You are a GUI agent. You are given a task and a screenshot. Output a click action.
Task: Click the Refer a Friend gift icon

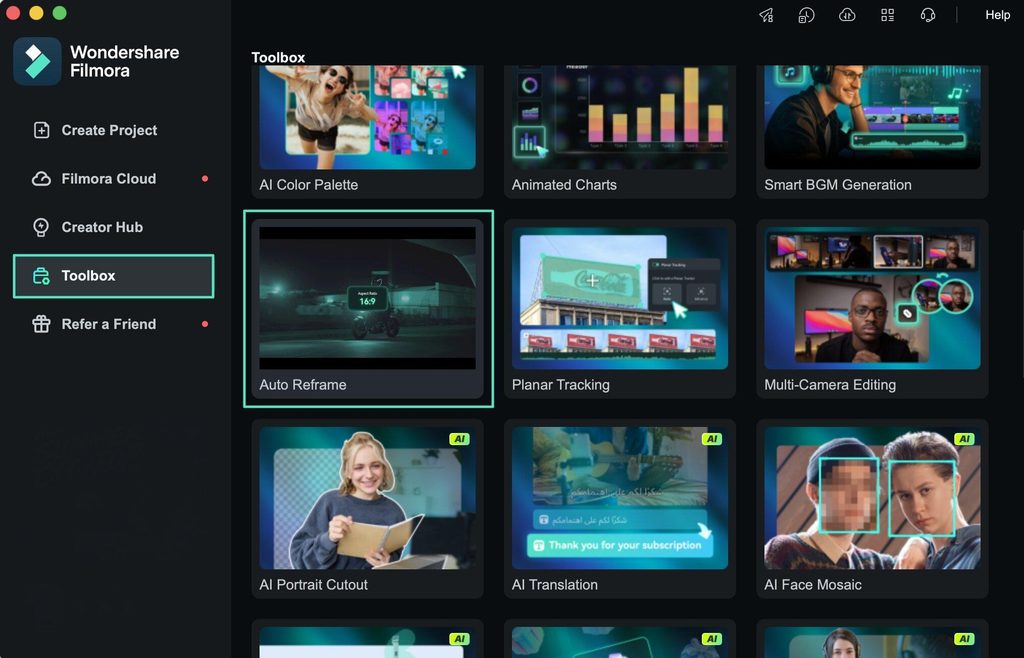point(41,324)
